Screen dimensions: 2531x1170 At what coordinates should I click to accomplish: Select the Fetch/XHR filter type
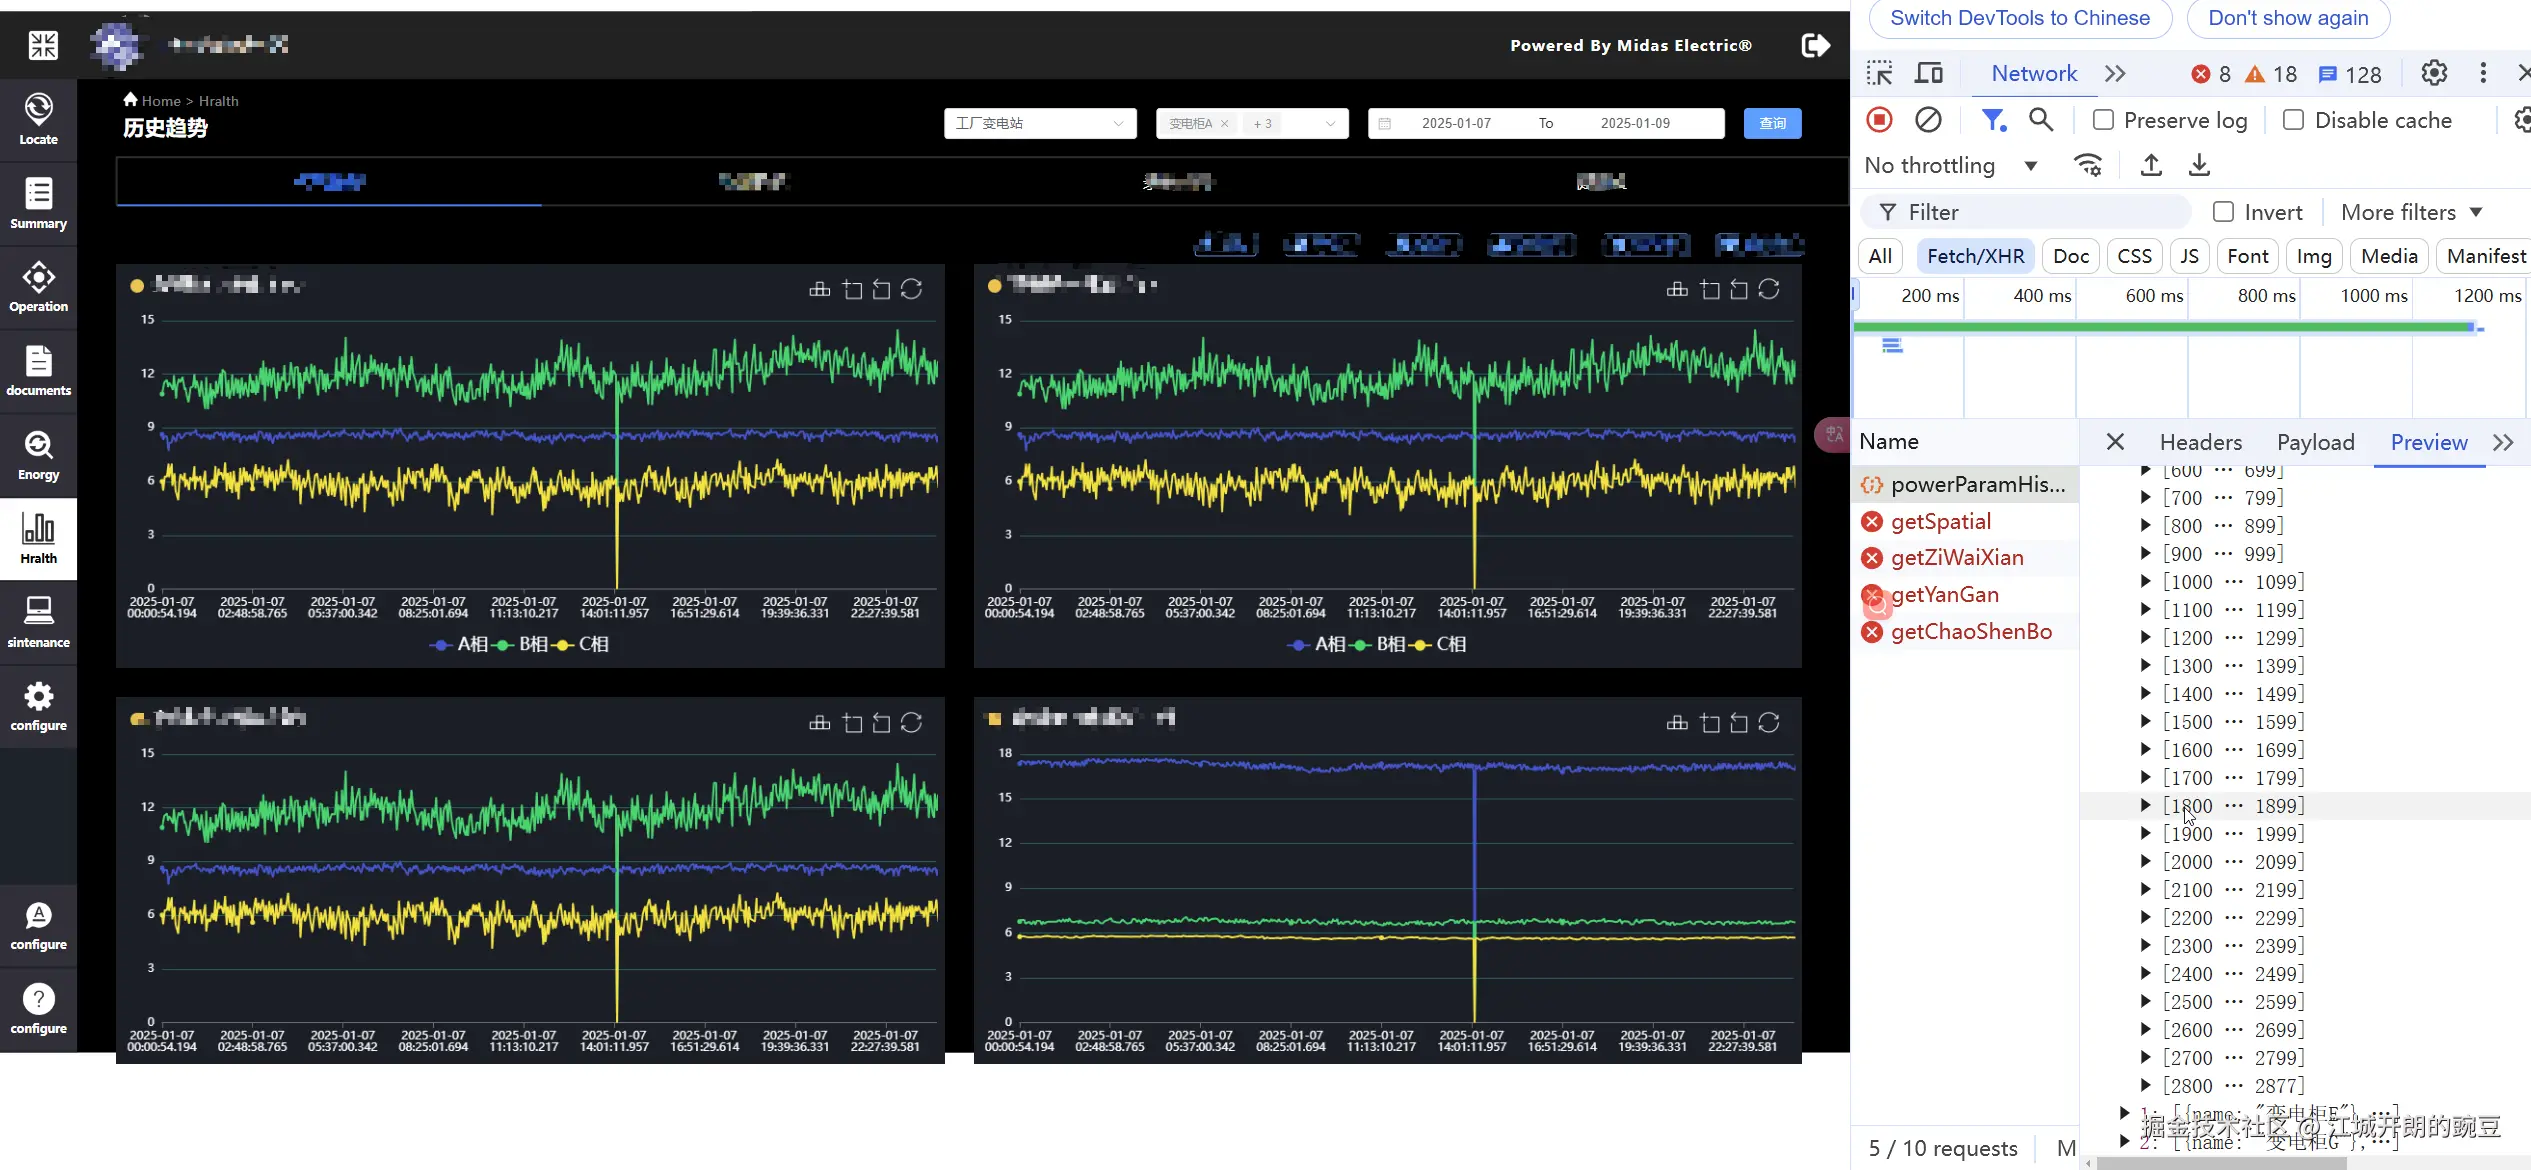click(1975, 256)
